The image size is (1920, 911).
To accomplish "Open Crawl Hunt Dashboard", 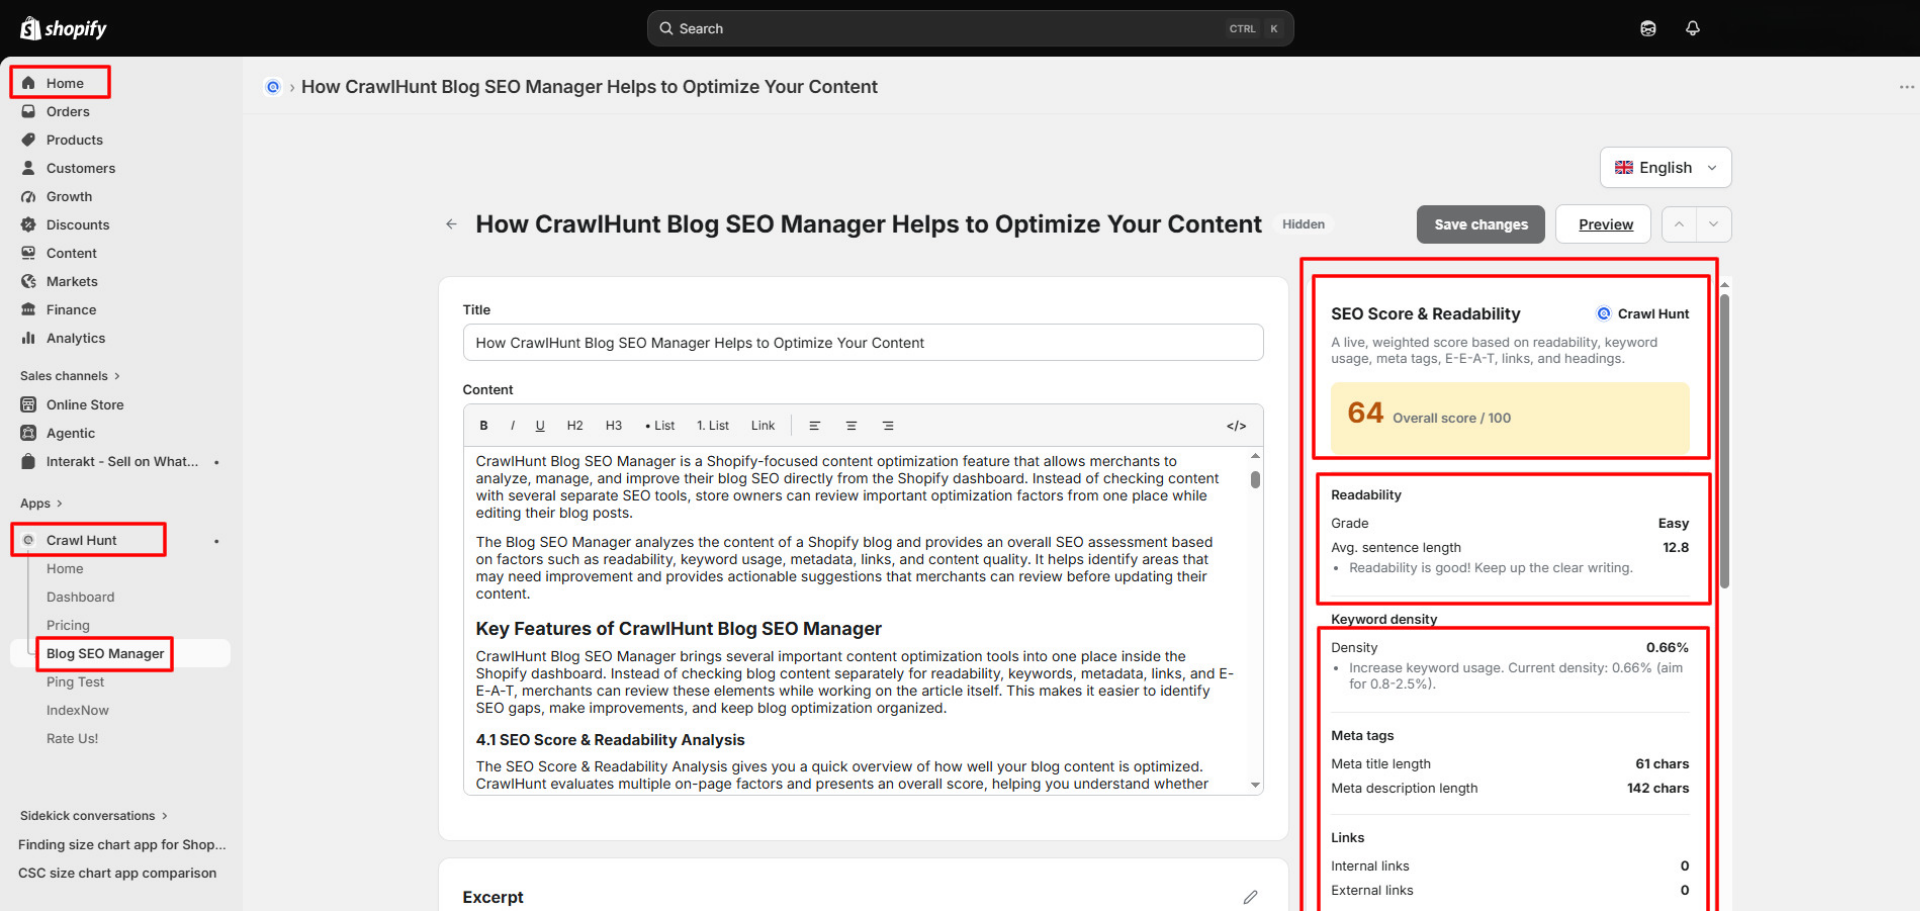I will point(80,597).
